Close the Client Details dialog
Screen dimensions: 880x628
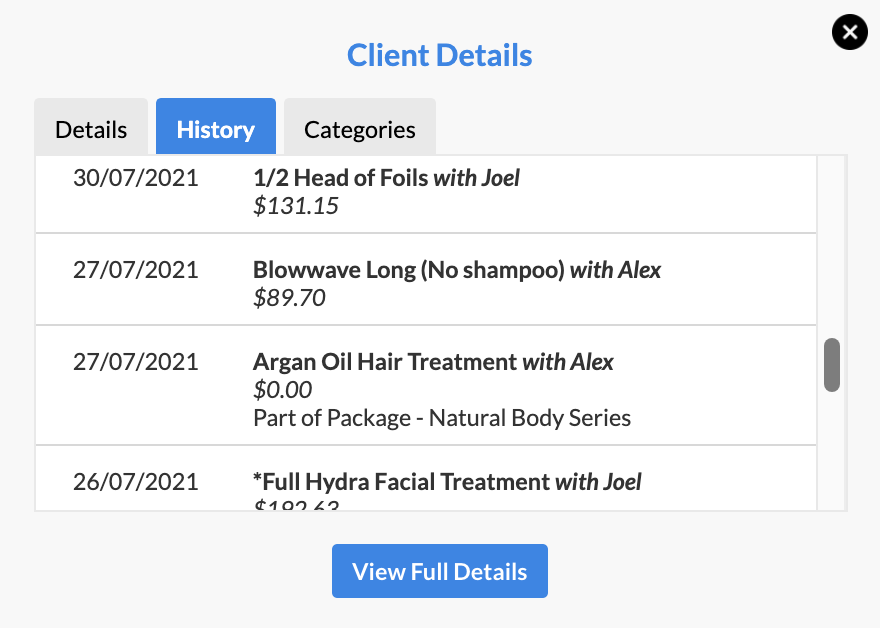(x=850, y=32)
